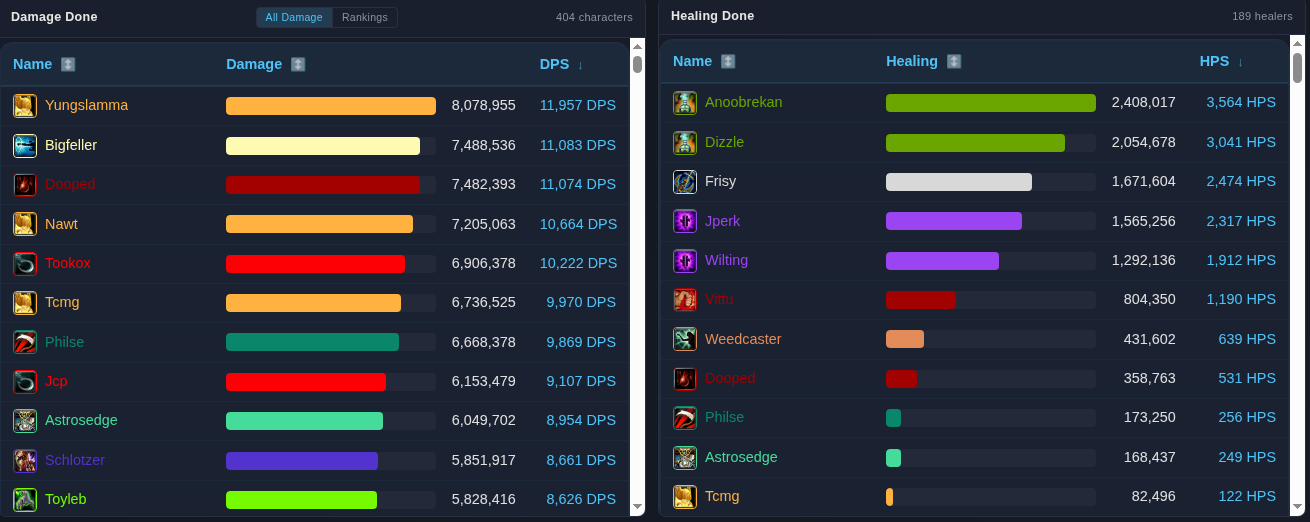
Task: Open Dizzle's healer name link
Action: 724,142
